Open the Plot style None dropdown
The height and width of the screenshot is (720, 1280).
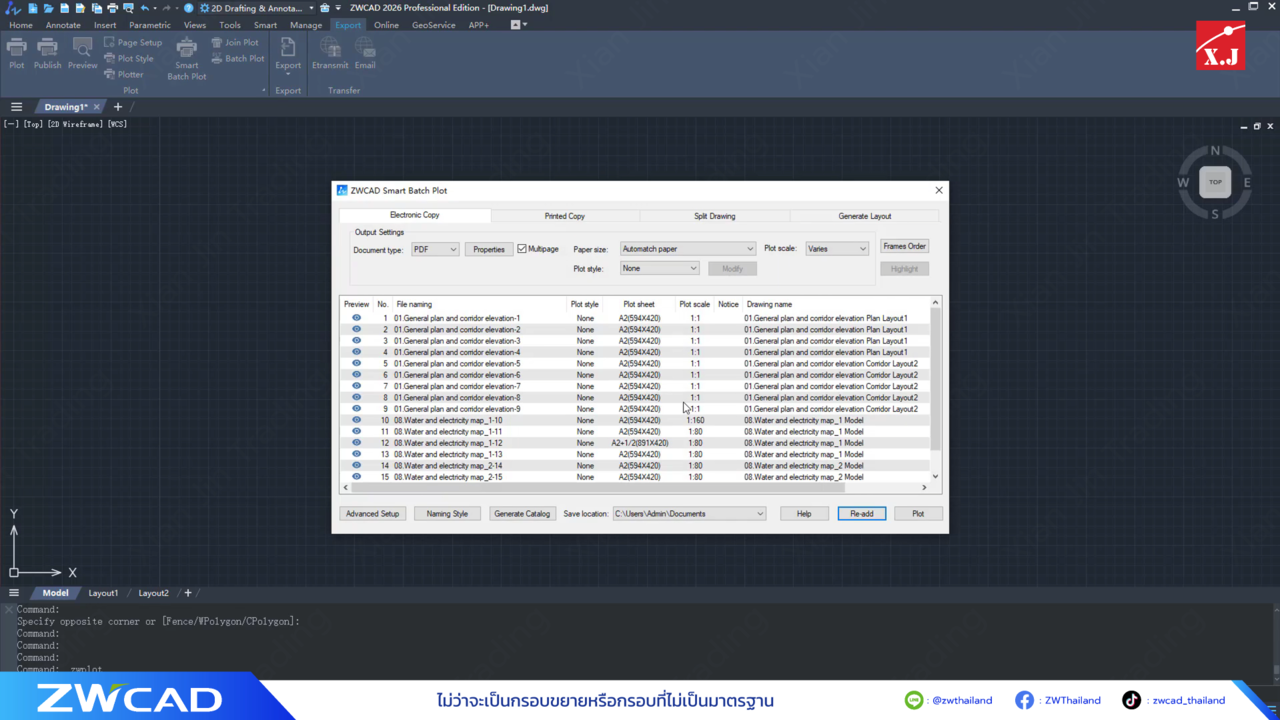(660, 268)
